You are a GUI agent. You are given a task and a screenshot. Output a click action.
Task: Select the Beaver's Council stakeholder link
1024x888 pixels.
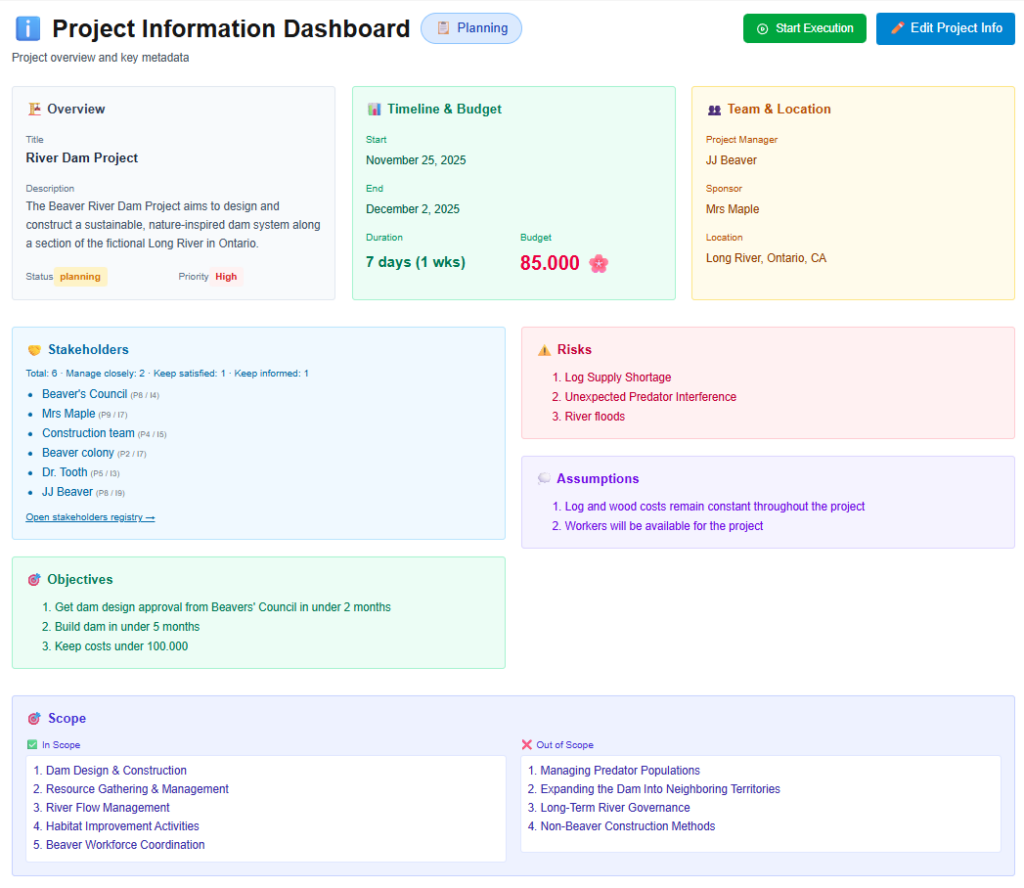[x=85, y=394]
